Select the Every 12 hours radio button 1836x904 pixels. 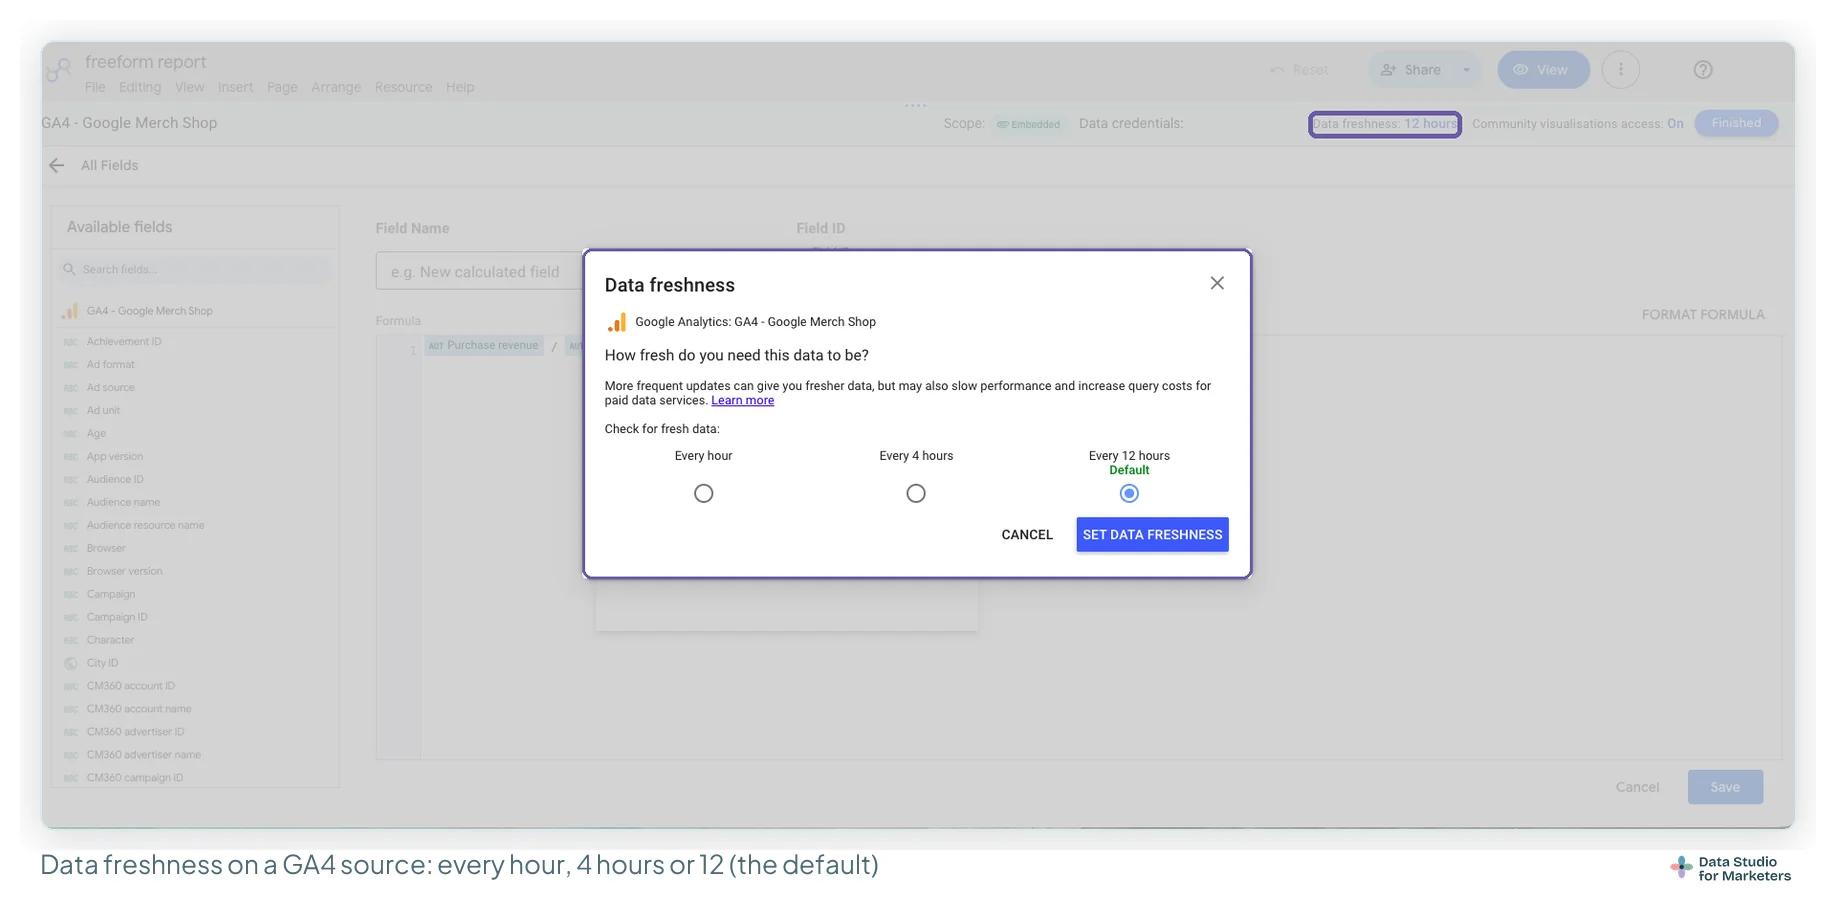[1129, 493]
